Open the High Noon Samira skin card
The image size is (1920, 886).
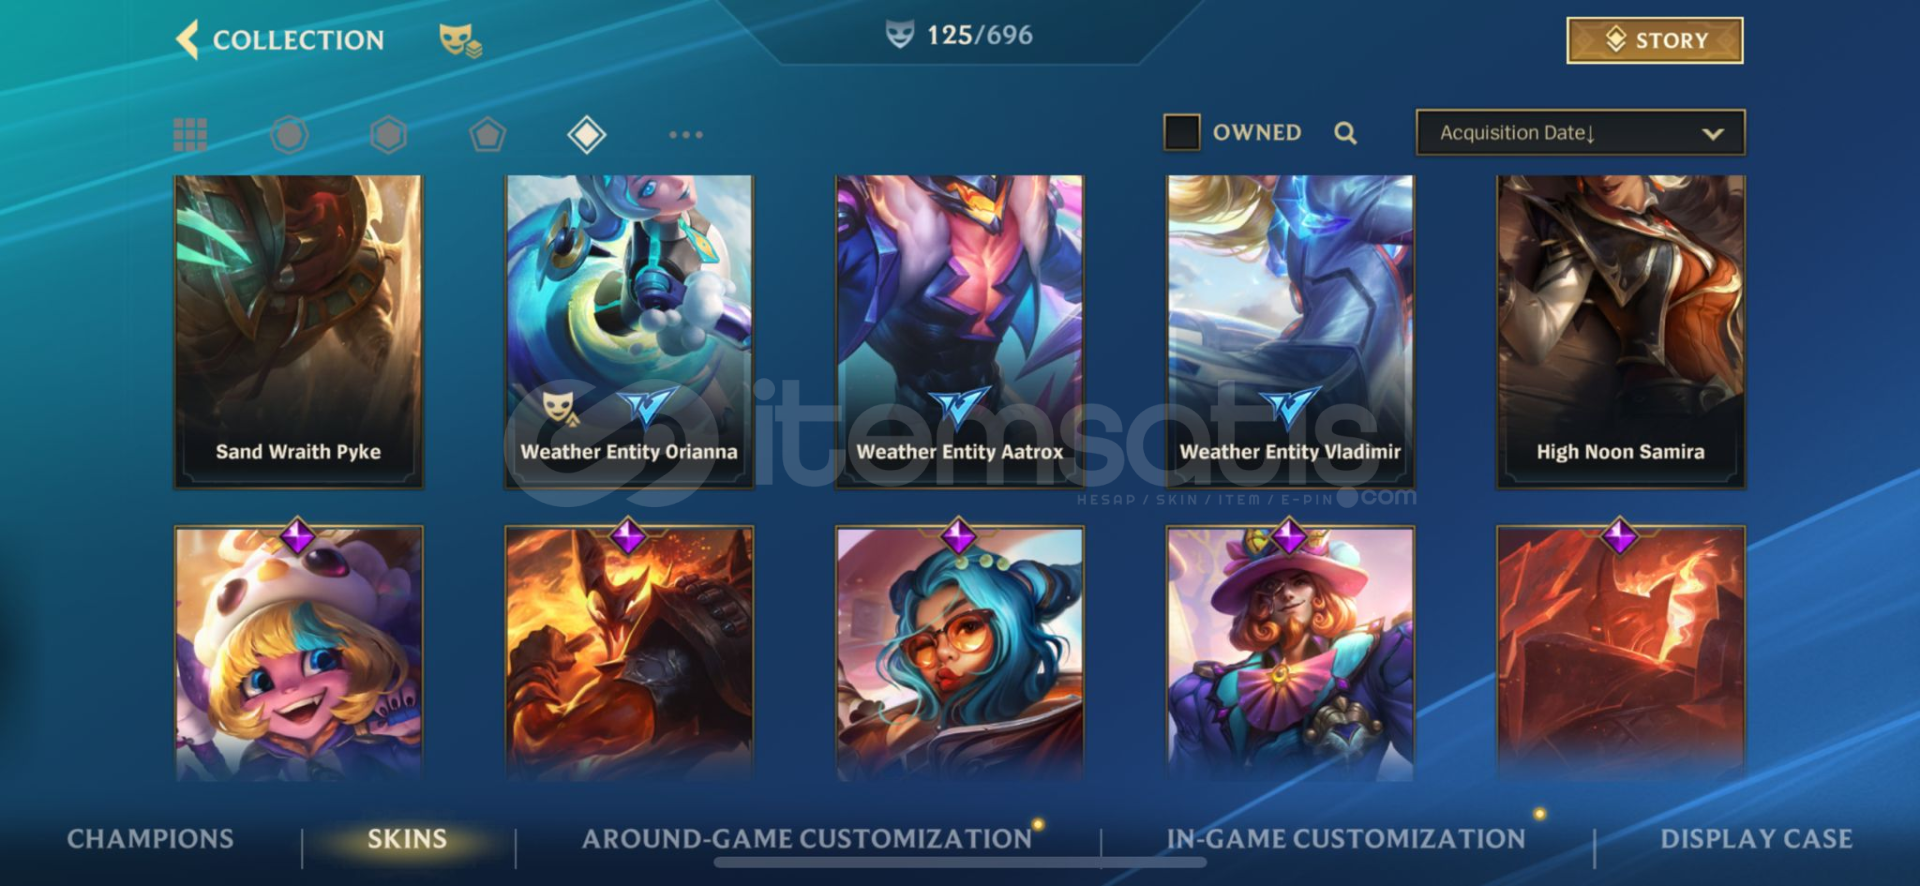1620,331
